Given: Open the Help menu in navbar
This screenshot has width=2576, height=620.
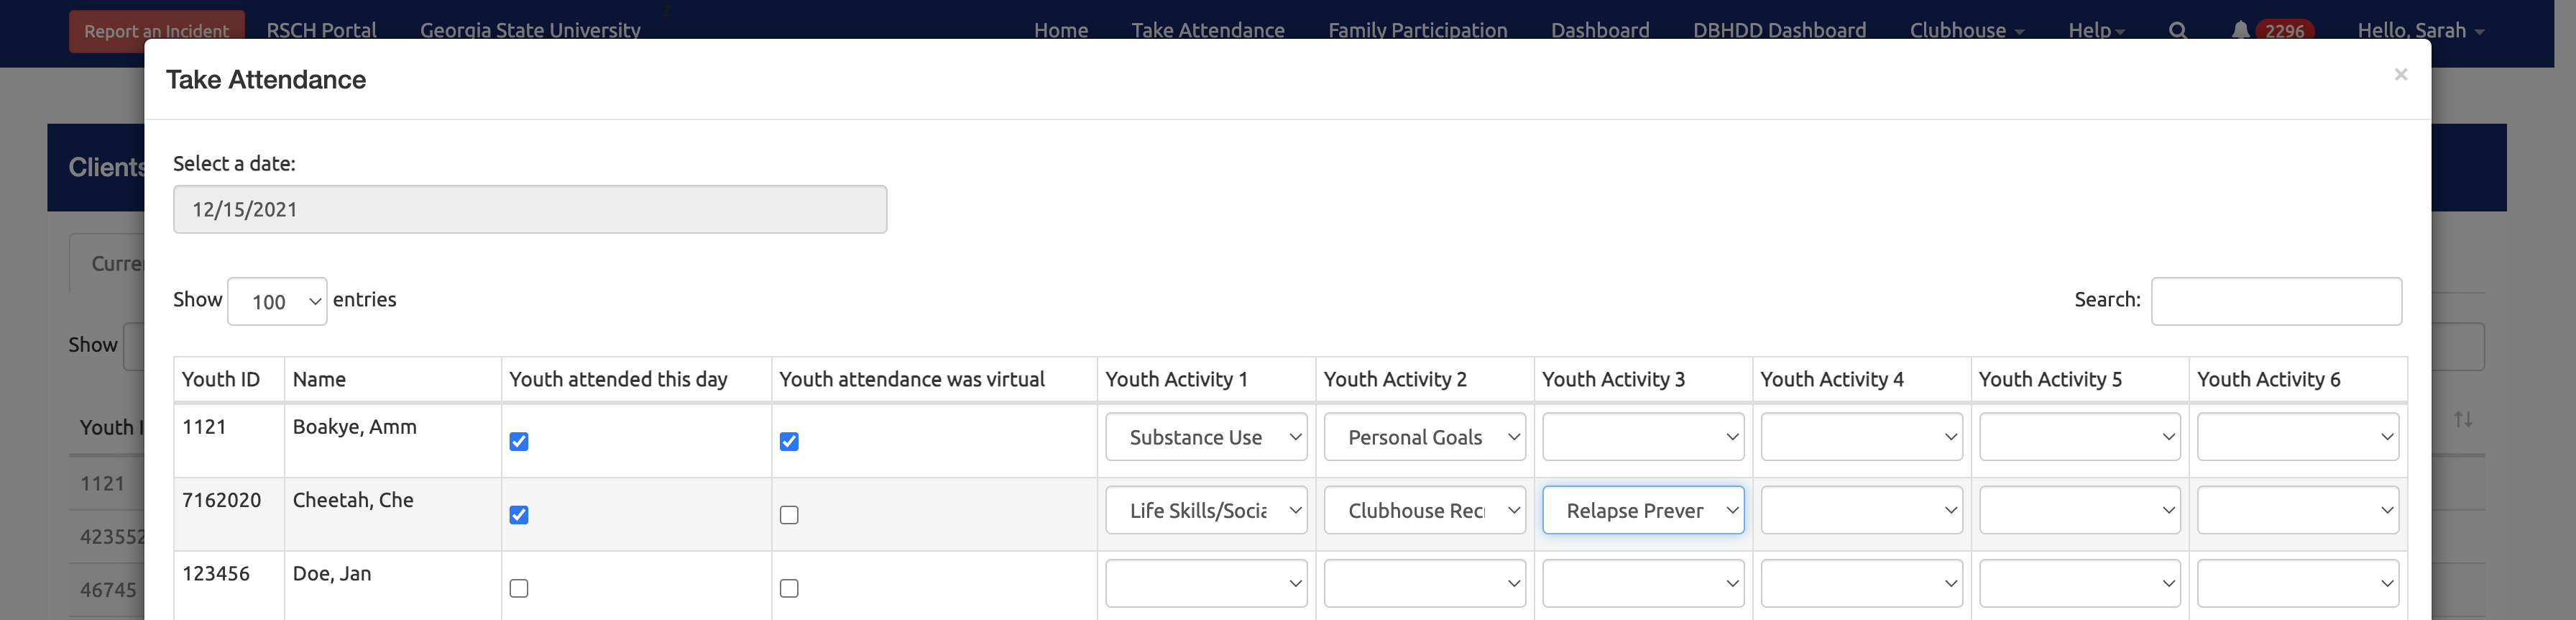Looking at the screenshot, I should 2095,30.
